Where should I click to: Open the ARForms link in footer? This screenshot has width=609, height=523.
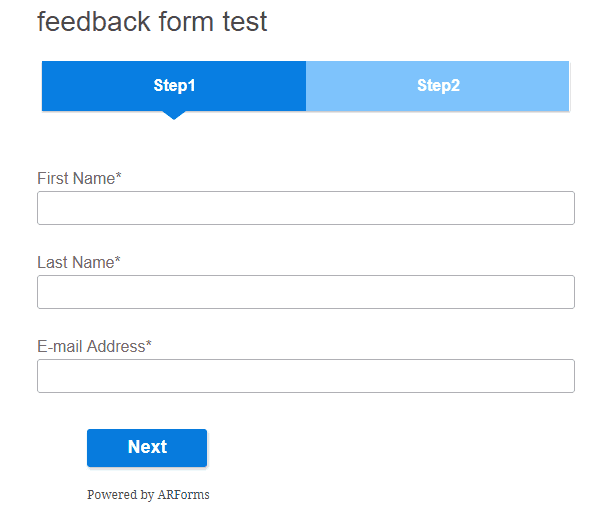pyautogui.click(x=184, y=495)
